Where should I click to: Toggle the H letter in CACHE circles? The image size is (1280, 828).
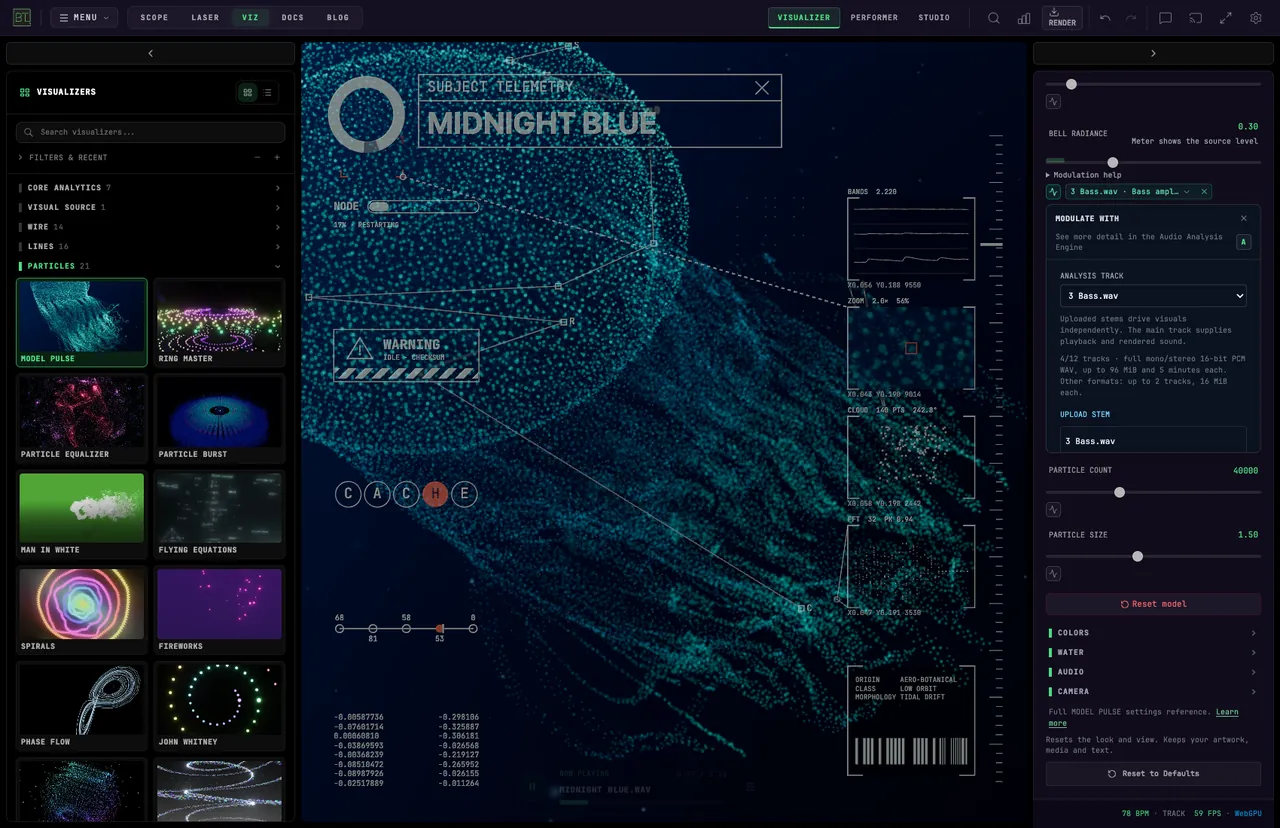point(435,493)
